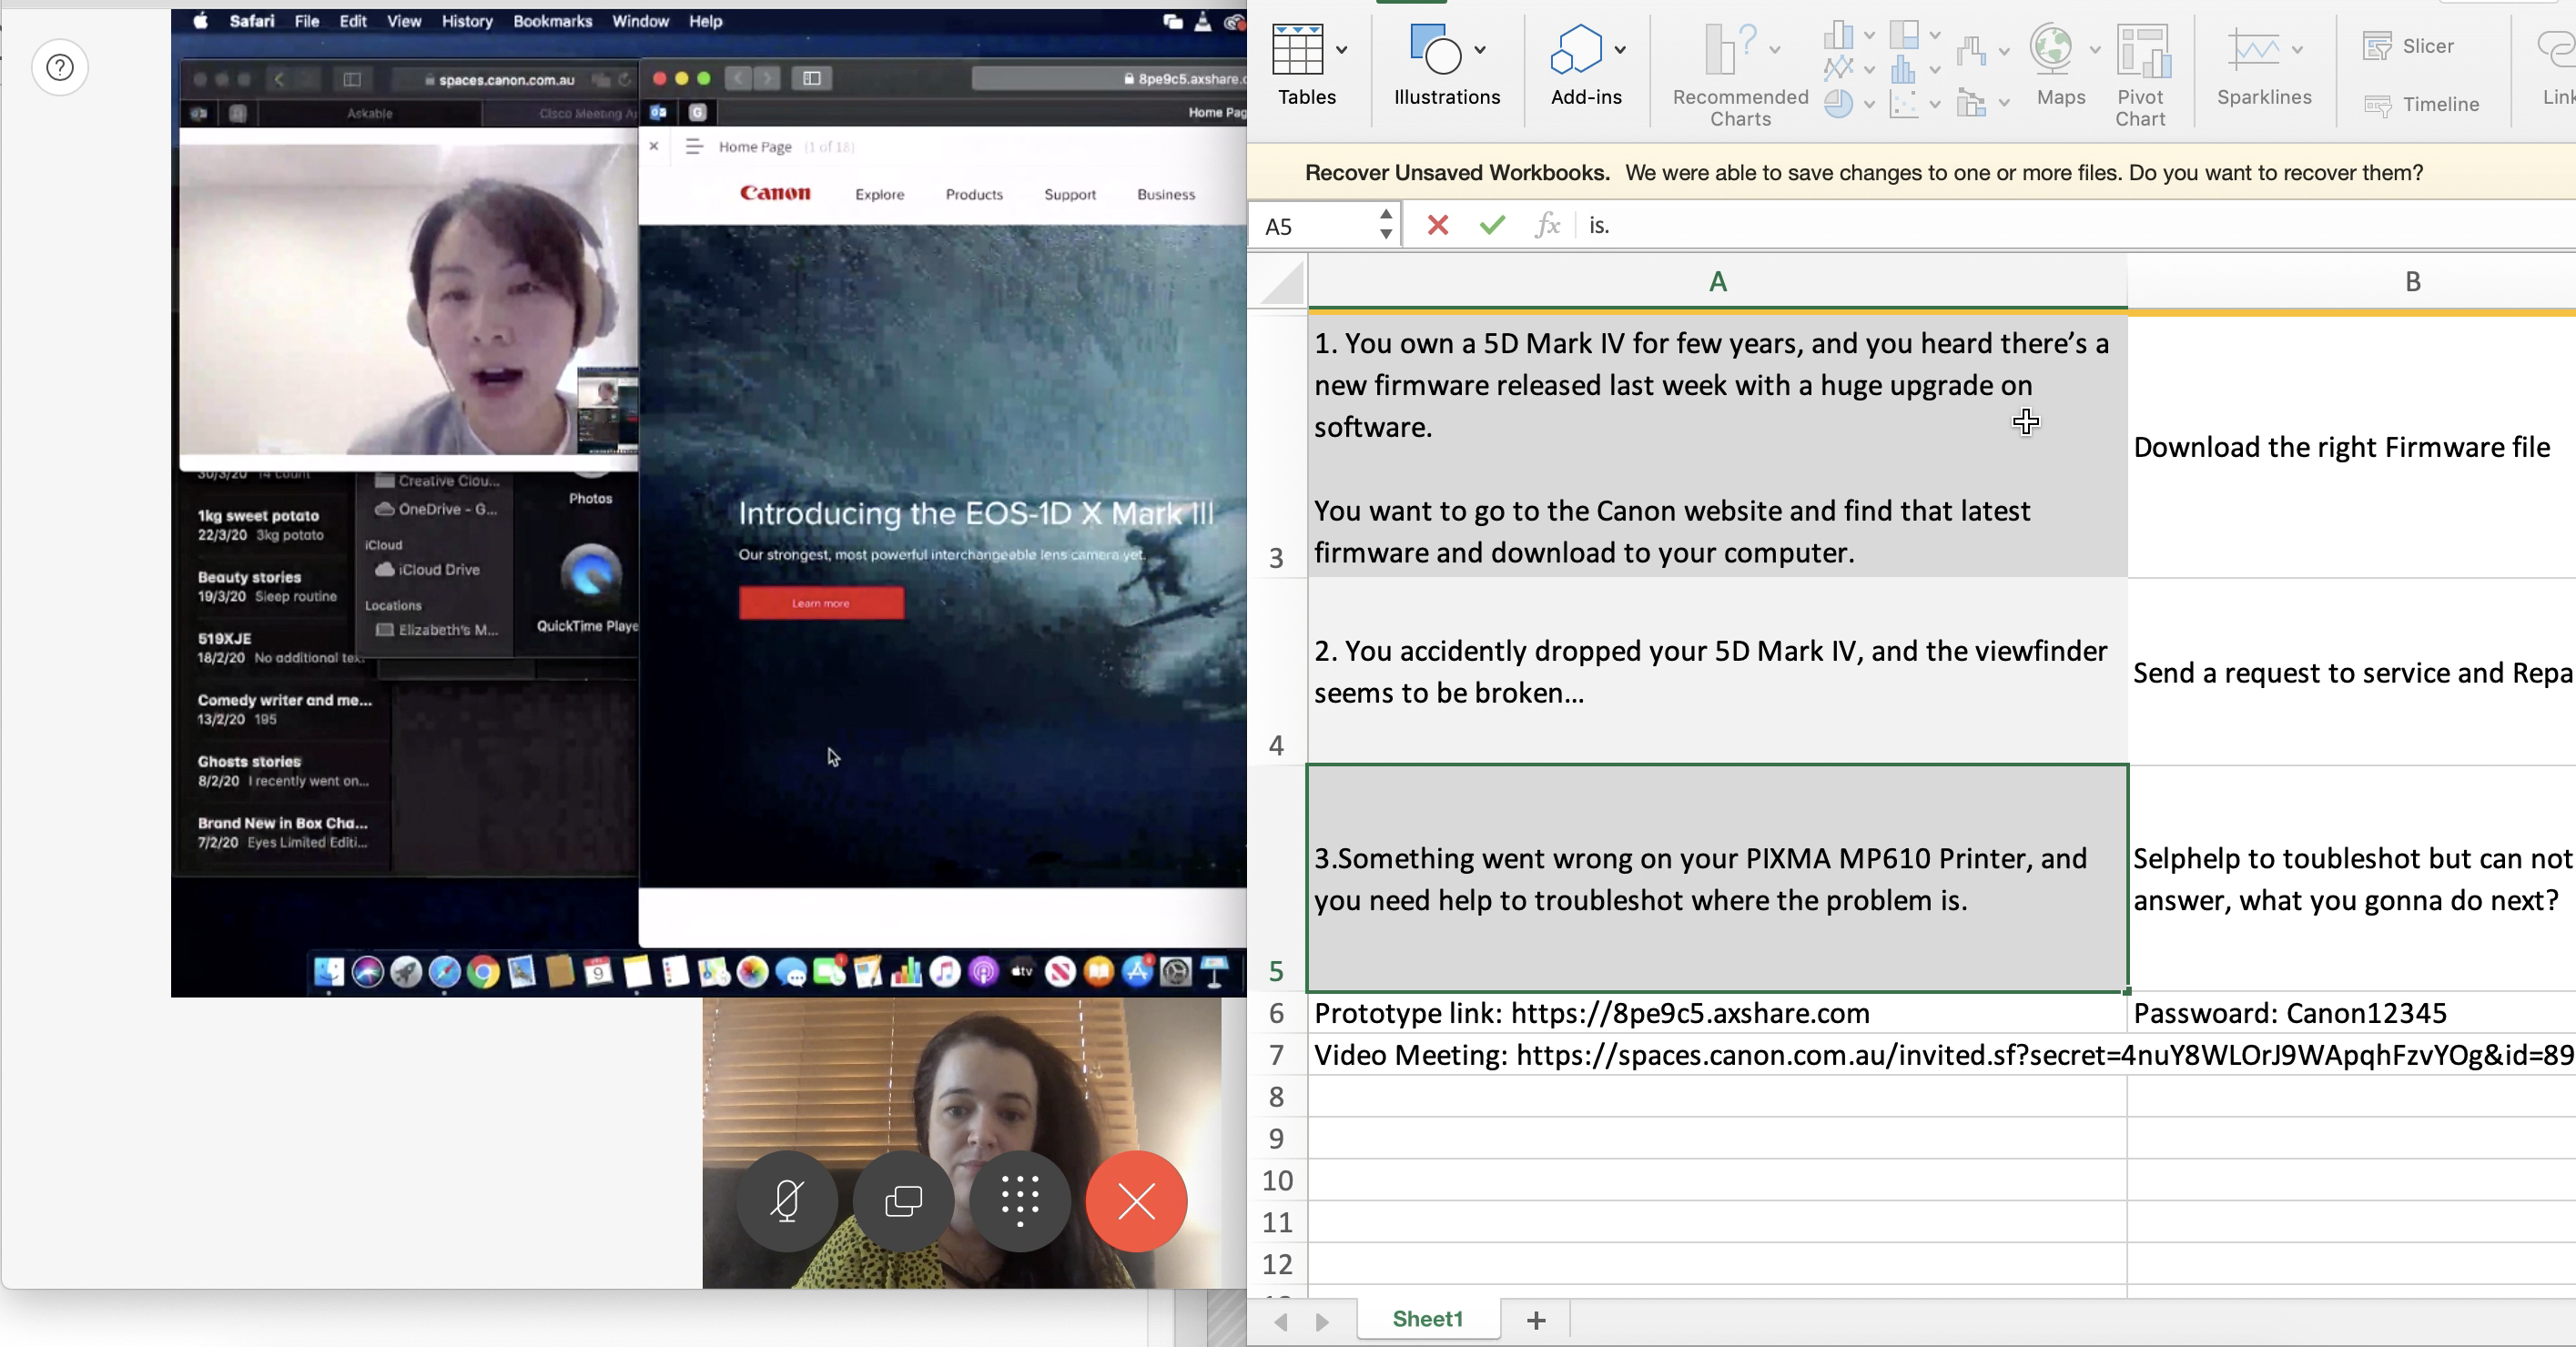Switch to the Sheet1 tab
The height and width of the screenshot is (1347, 2576).
tap(1427, 1319)
